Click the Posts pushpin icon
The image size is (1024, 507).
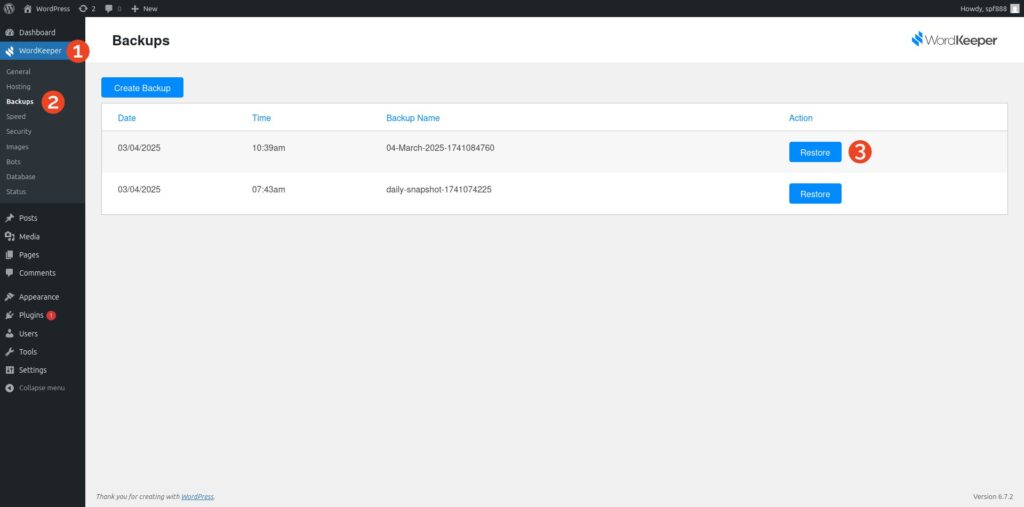point(9,218)
